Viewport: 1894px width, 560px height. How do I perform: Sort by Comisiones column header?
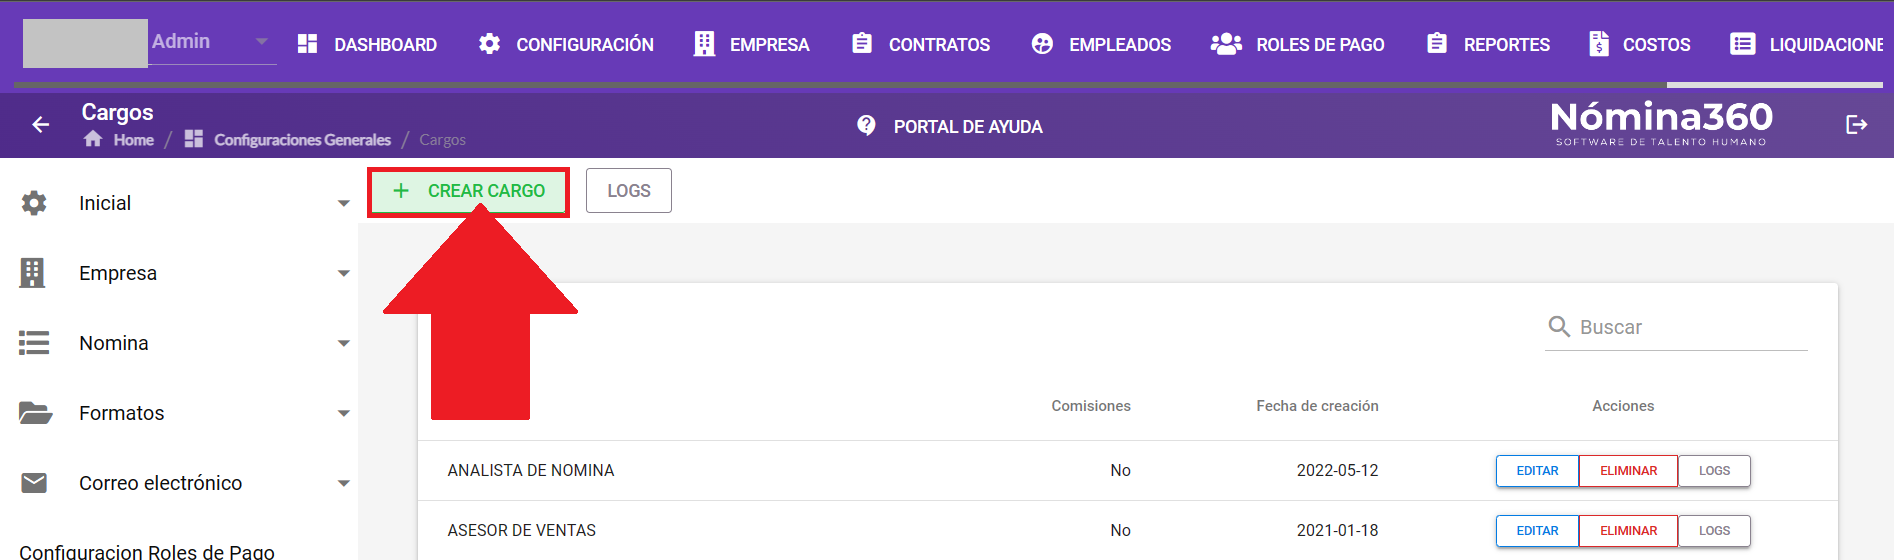pyautogui.click(x=1091, y=406)
